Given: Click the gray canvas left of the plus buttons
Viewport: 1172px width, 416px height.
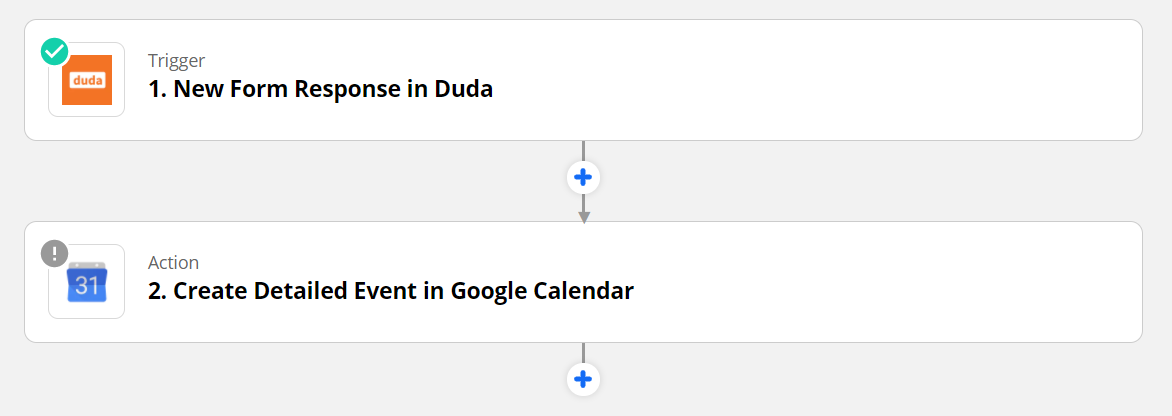Looking at the screenshot, I should 300,180.
